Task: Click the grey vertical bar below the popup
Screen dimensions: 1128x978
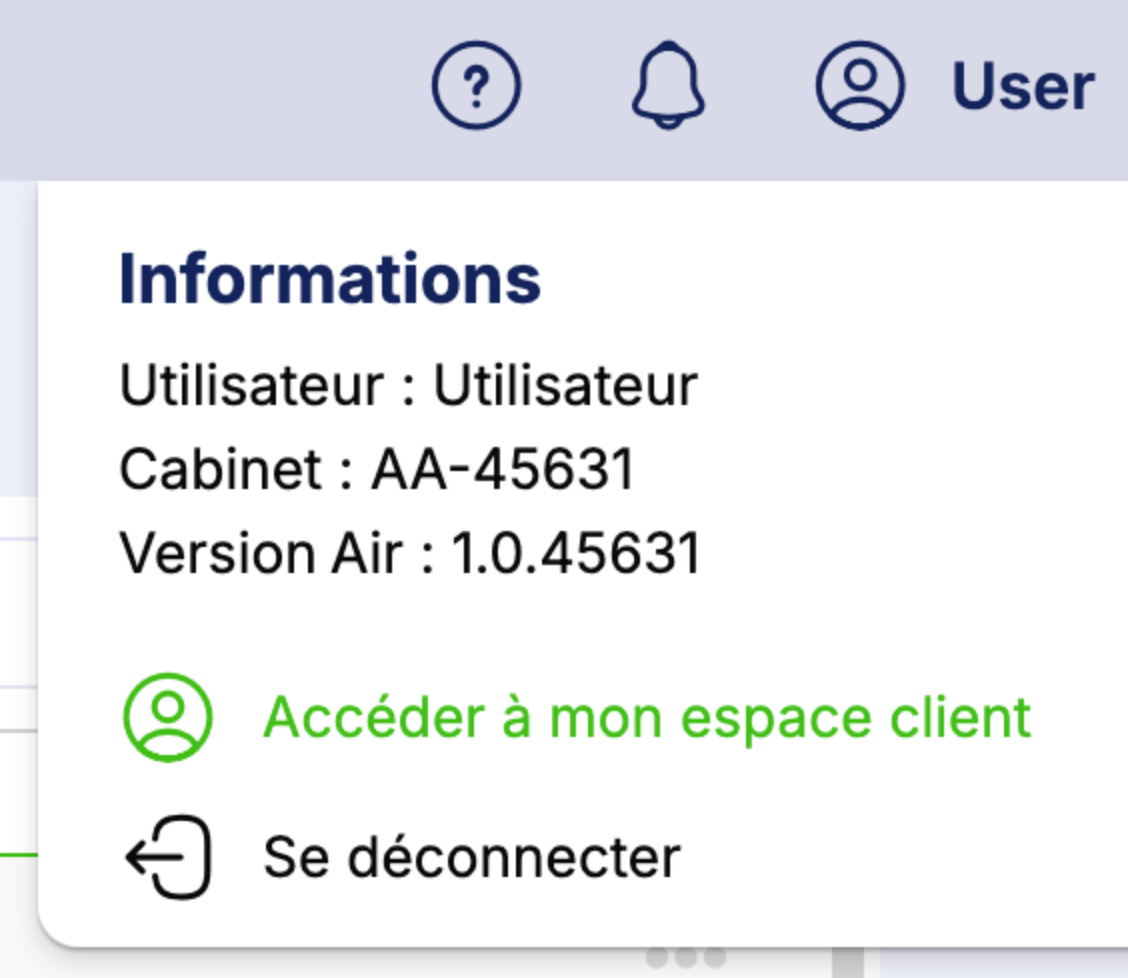Action: (x=847, y=962)
